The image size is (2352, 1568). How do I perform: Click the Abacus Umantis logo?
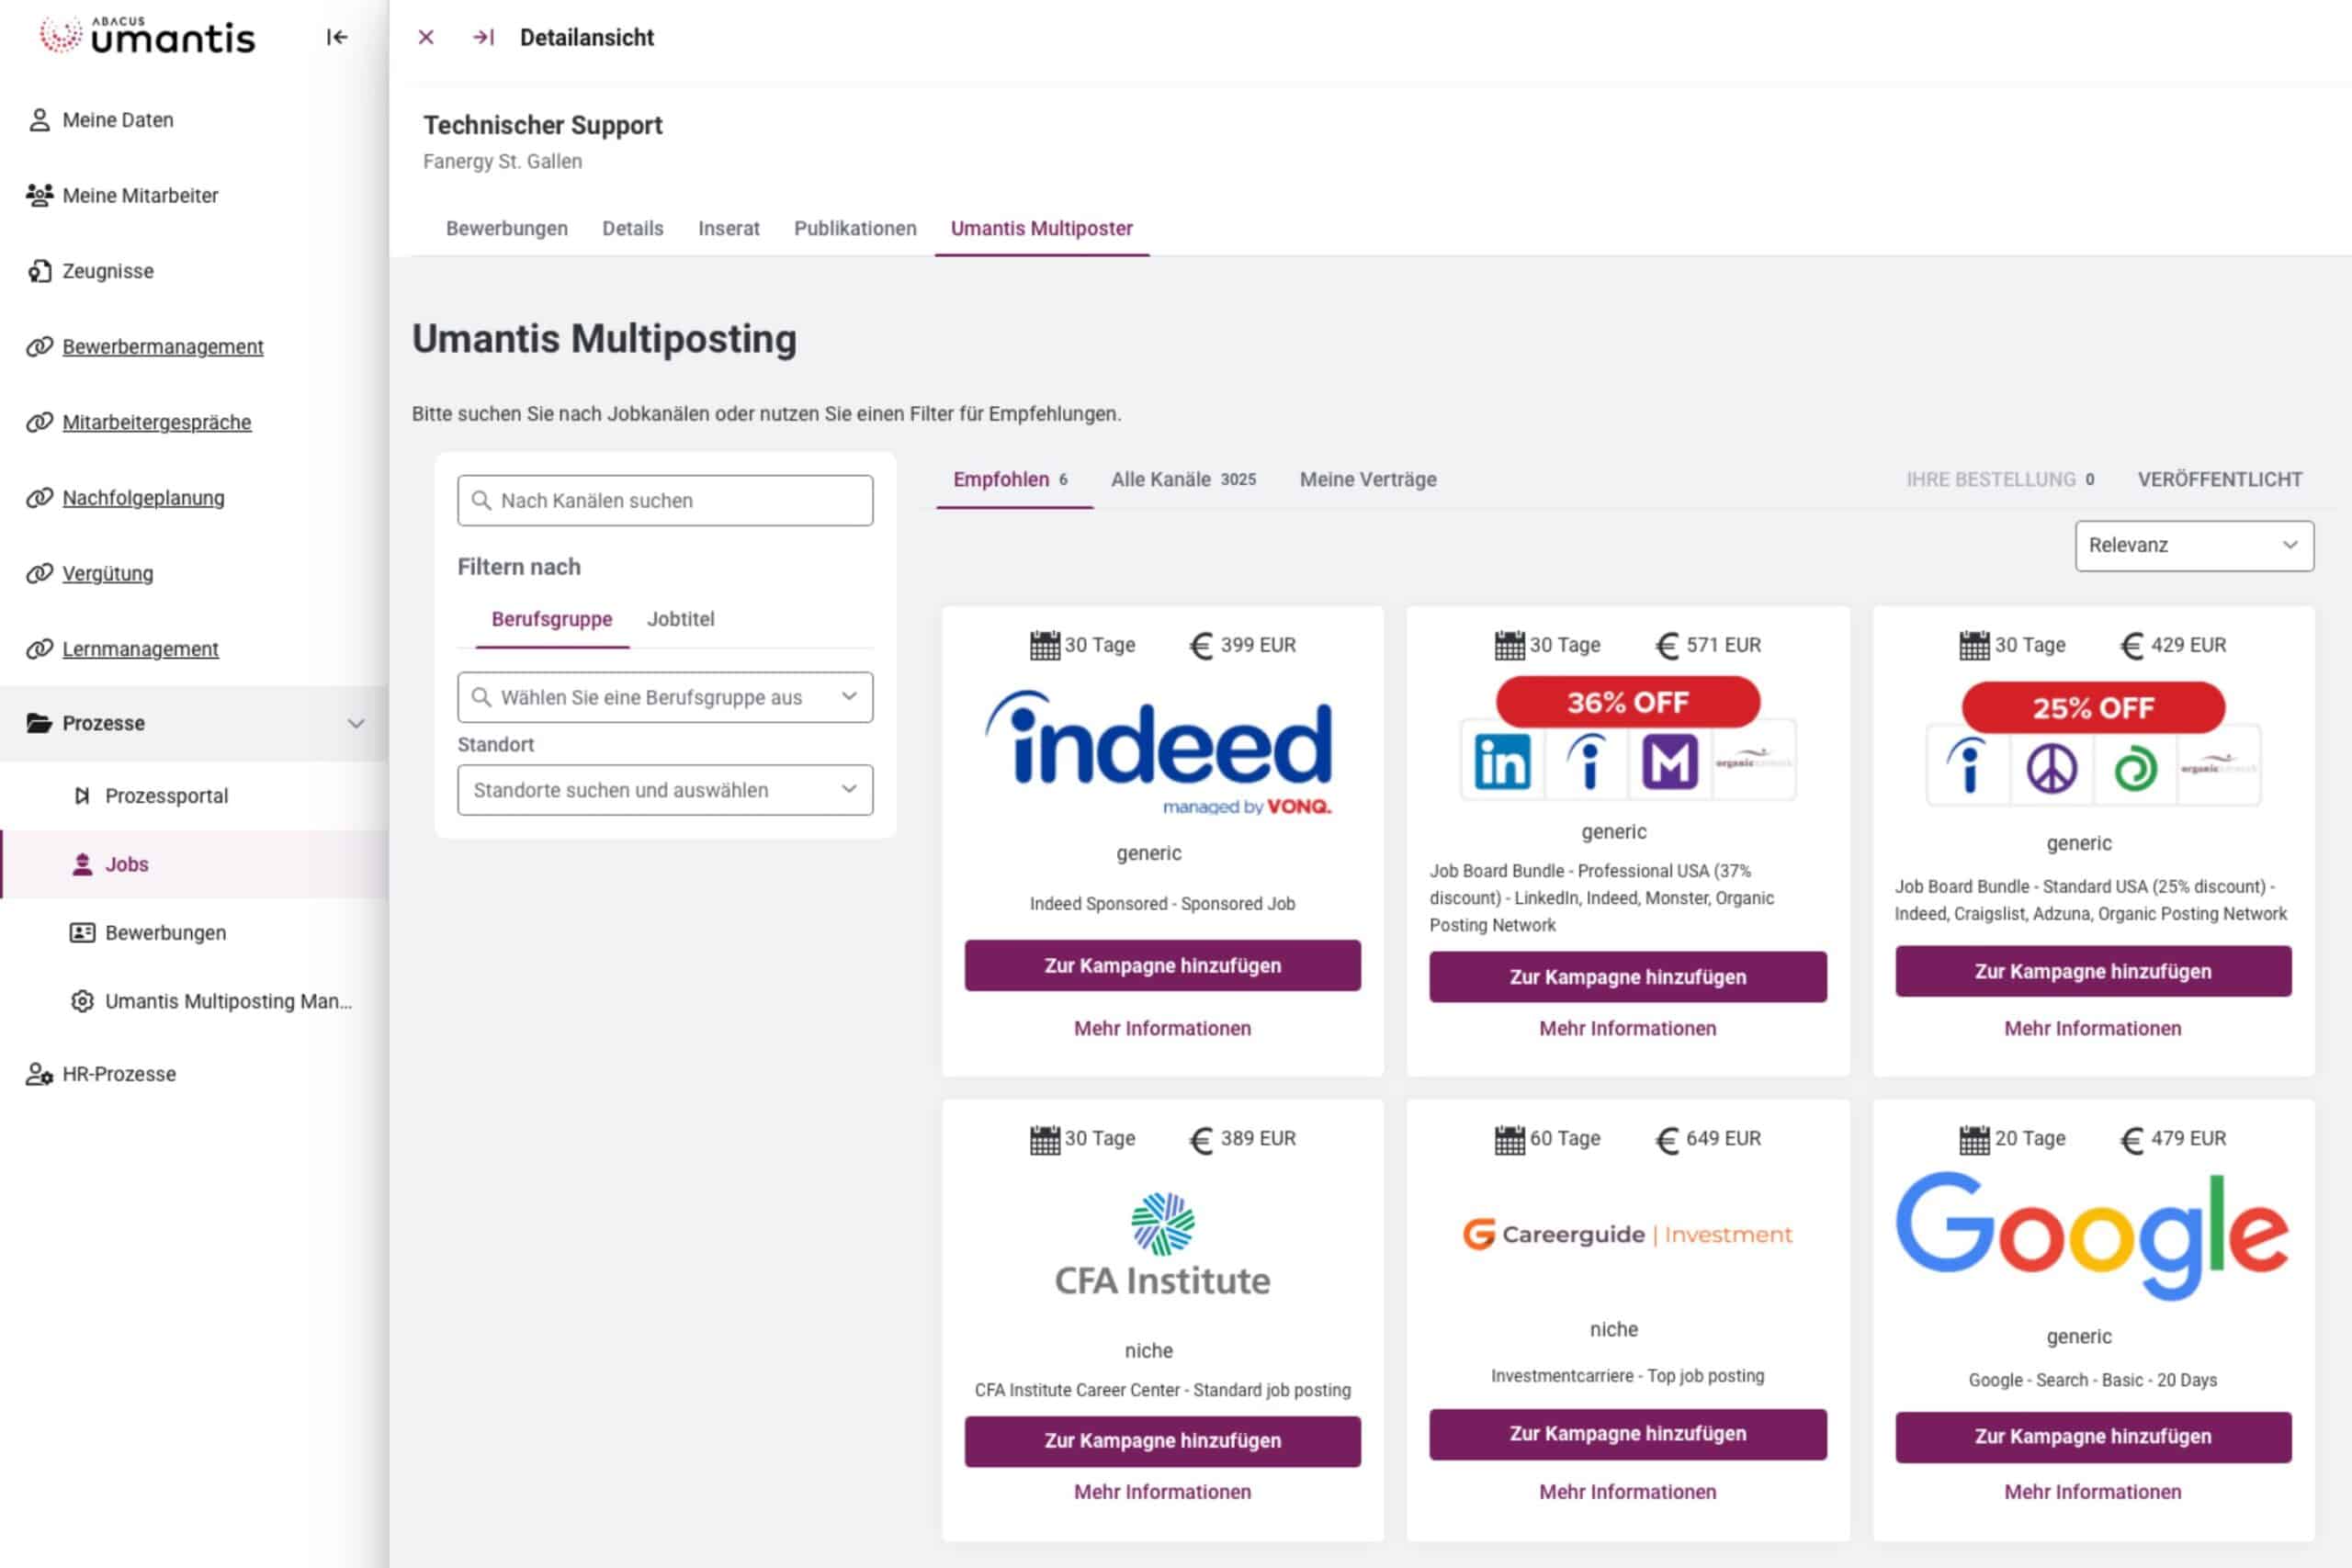click(145, 36)
